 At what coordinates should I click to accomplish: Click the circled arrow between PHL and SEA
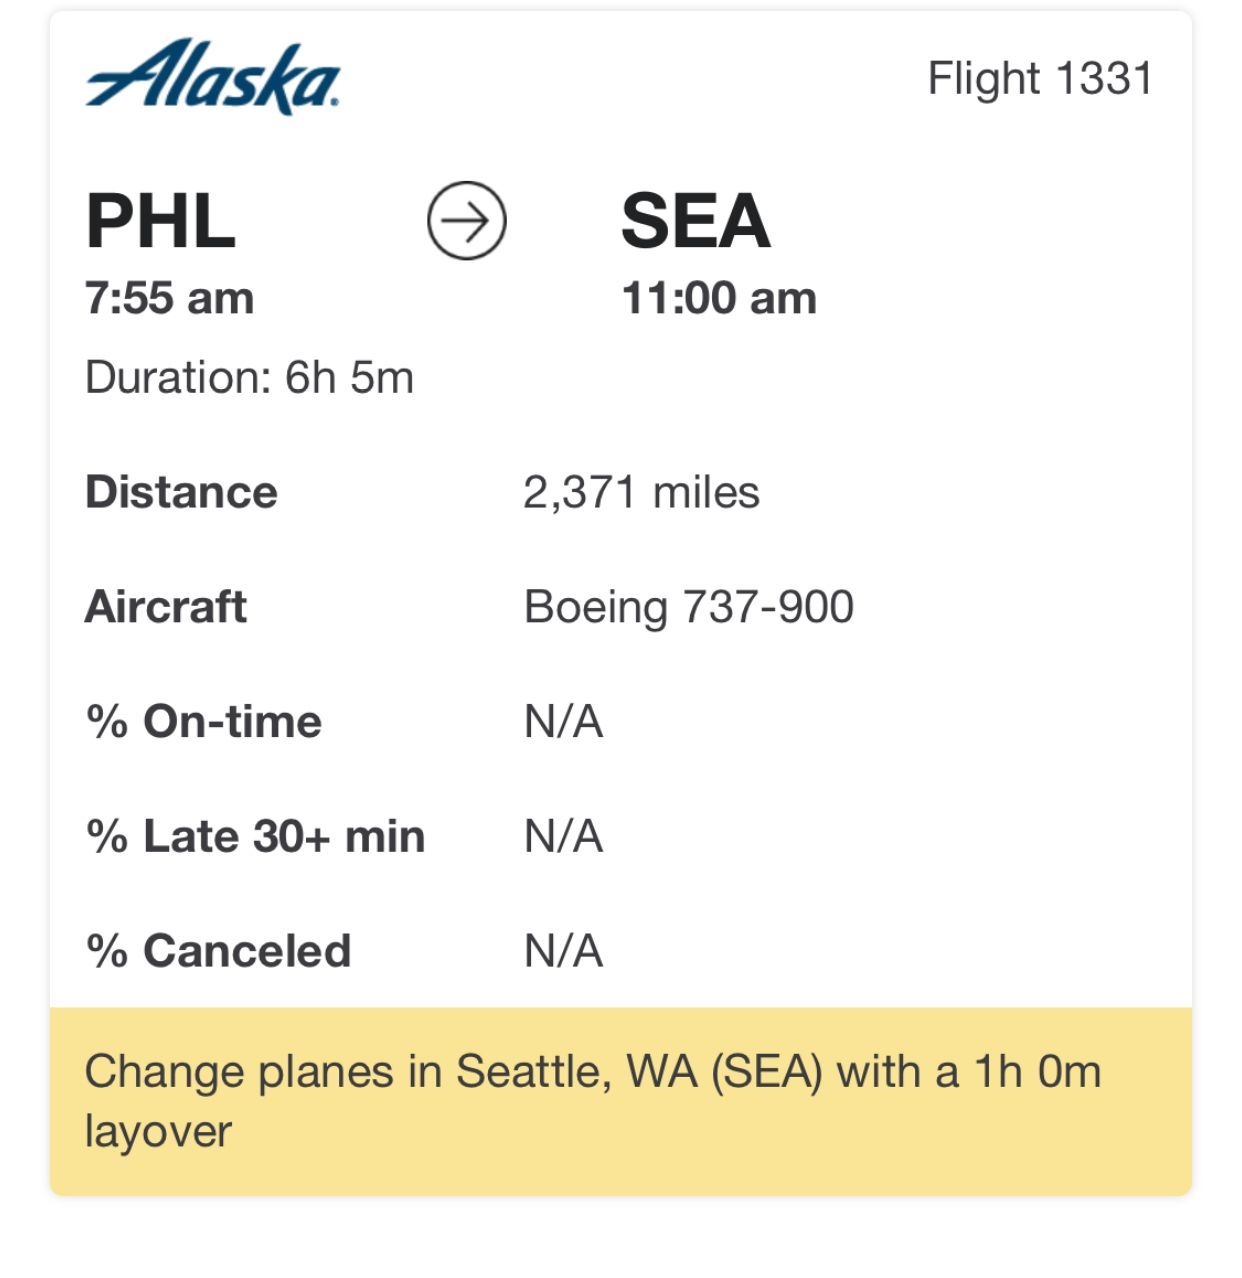coord(467,221)
